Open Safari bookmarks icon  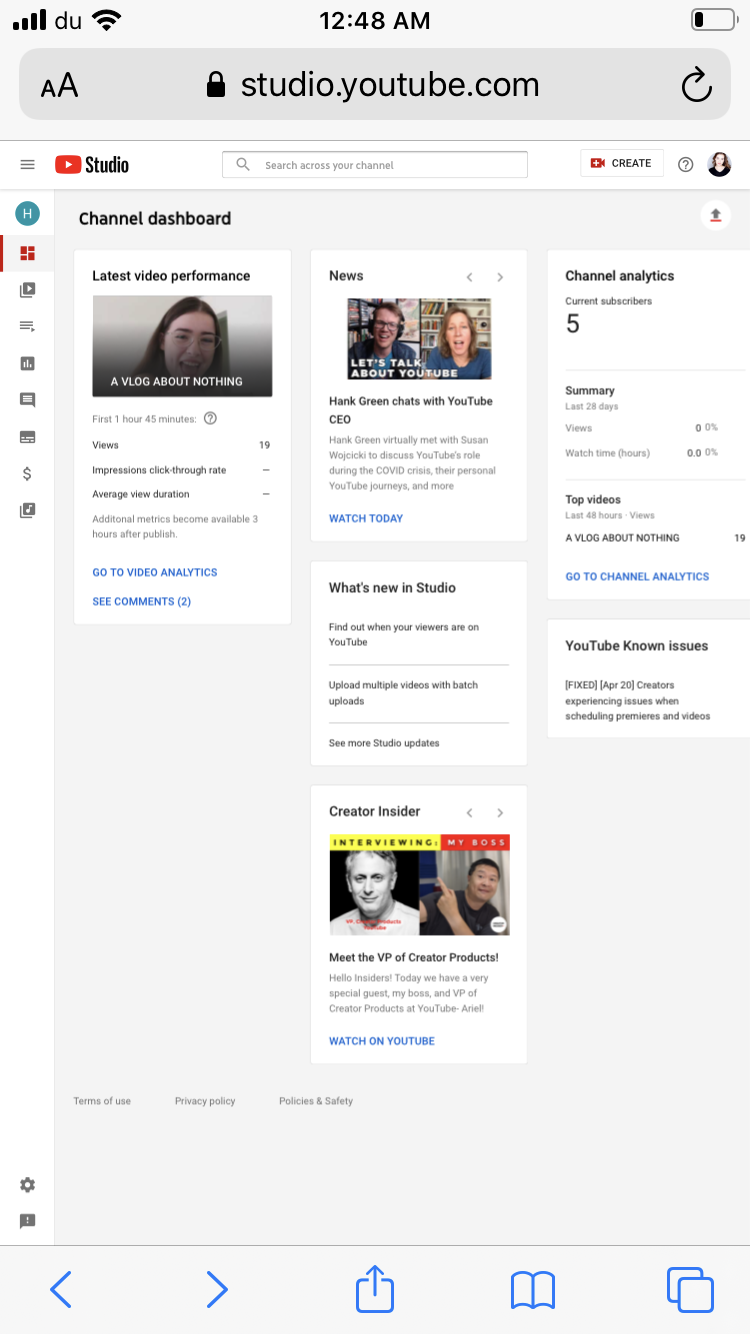coord(532,1290)
